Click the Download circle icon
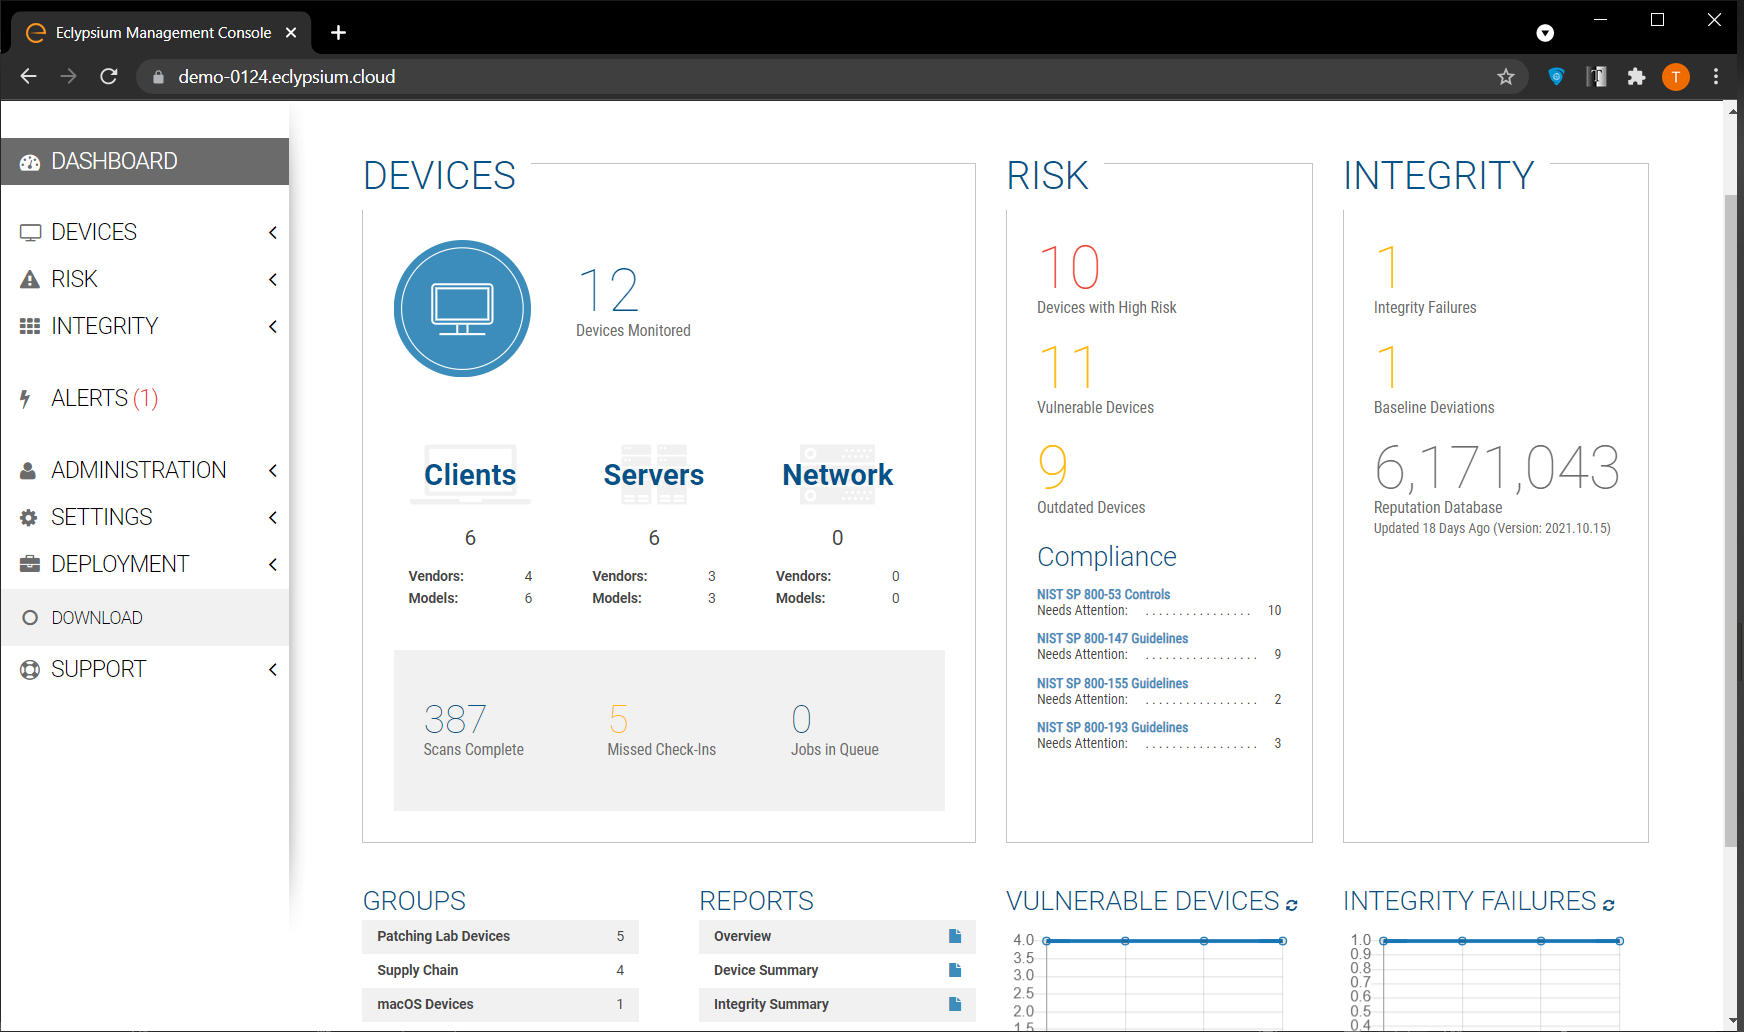The image size is (1744, 1032). click(x=30, y=618)
